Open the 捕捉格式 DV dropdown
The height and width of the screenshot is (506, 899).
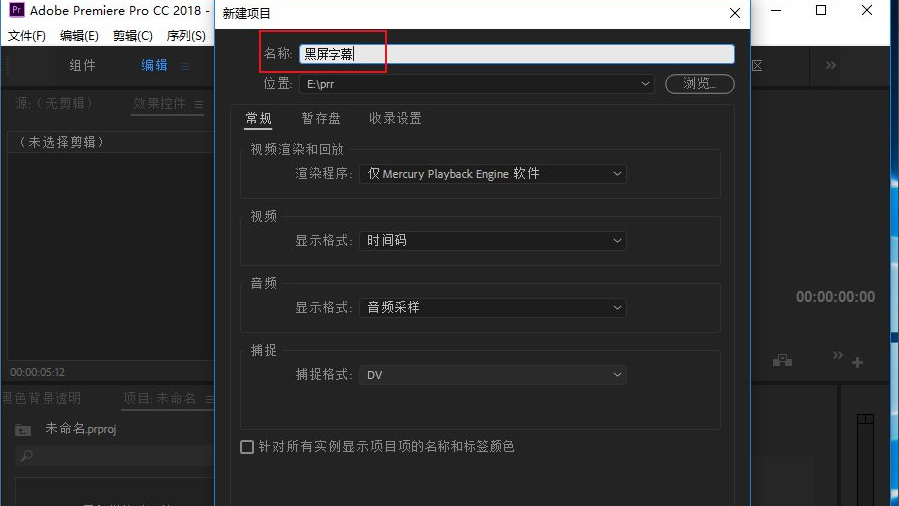[617, 375]
